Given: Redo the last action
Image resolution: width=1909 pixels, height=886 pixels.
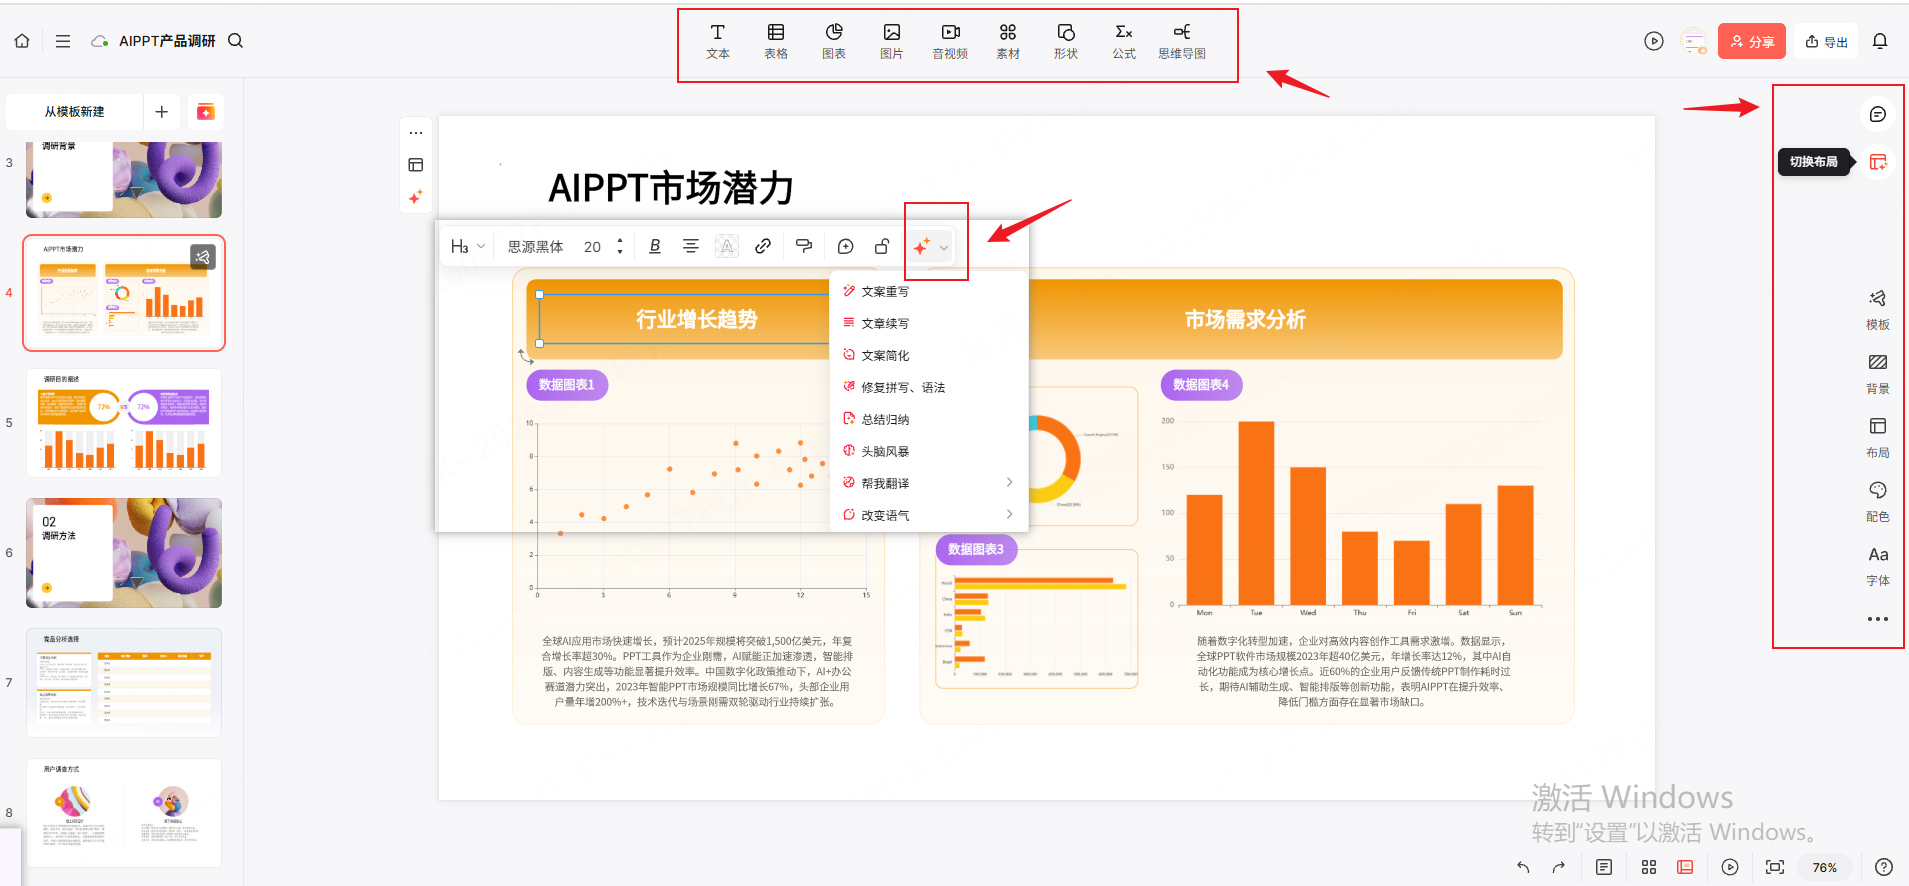Looking at the screenshot, I should point(1558,867).
